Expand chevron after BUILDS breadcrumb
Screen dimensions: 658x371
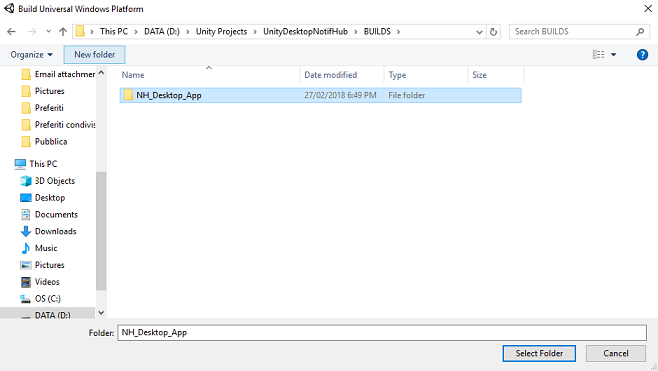(398, 32)
